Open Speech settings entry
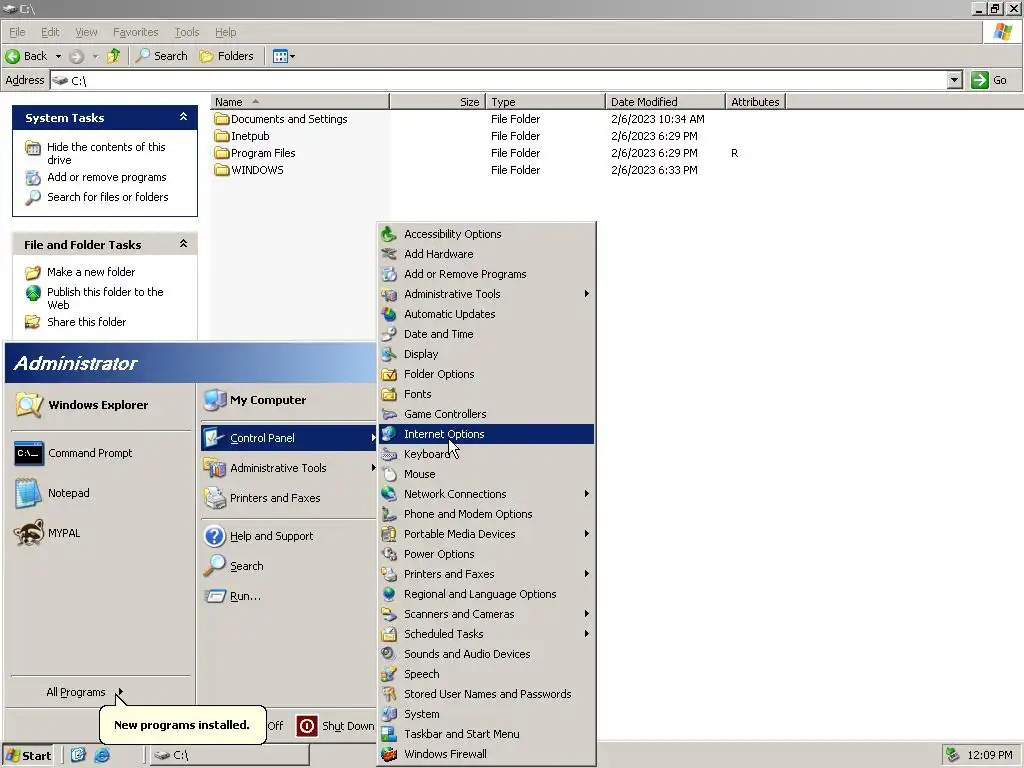 pos(487,674)
